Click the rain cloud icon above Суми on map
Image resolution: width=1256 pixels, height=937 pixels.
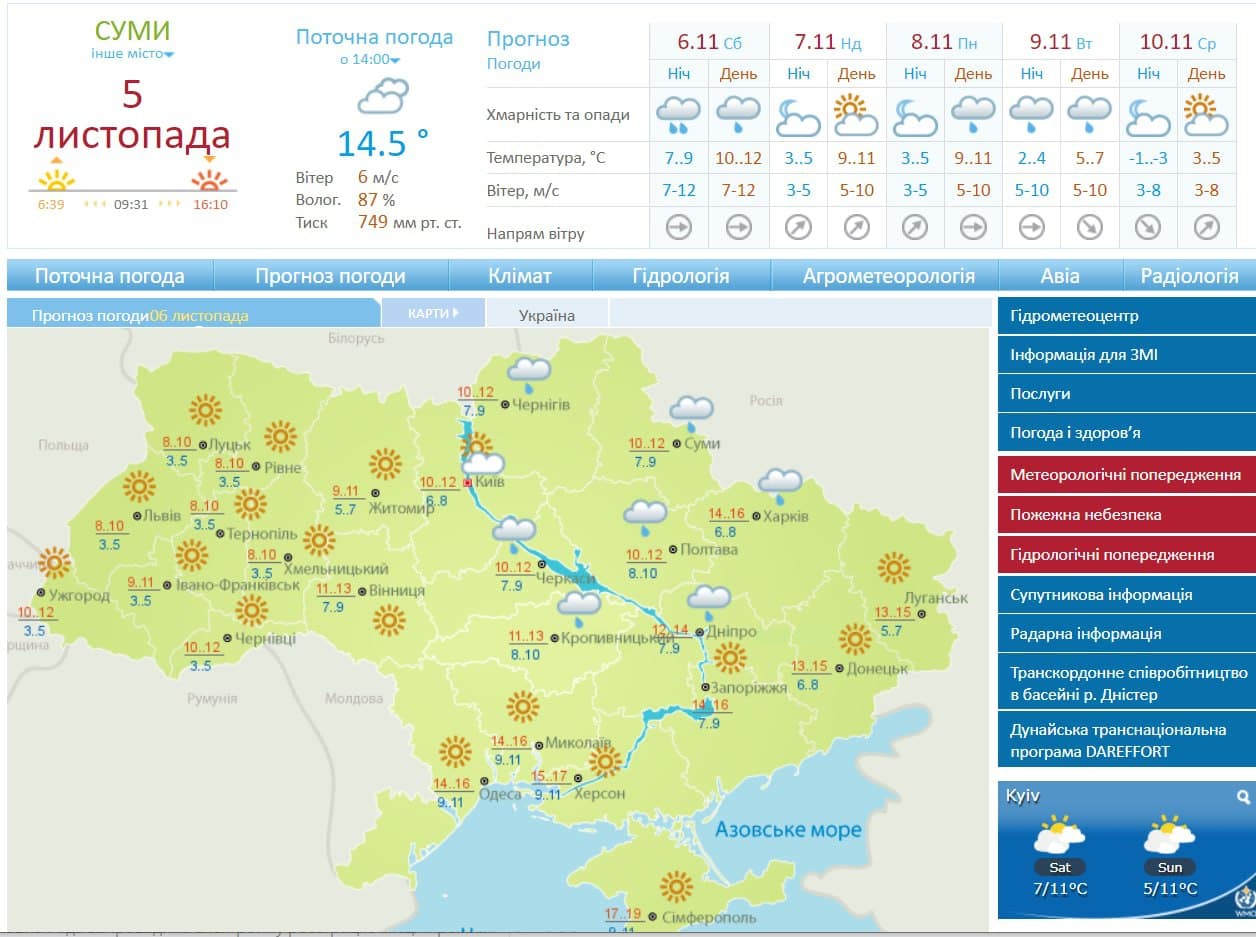[x=690, y=410]
